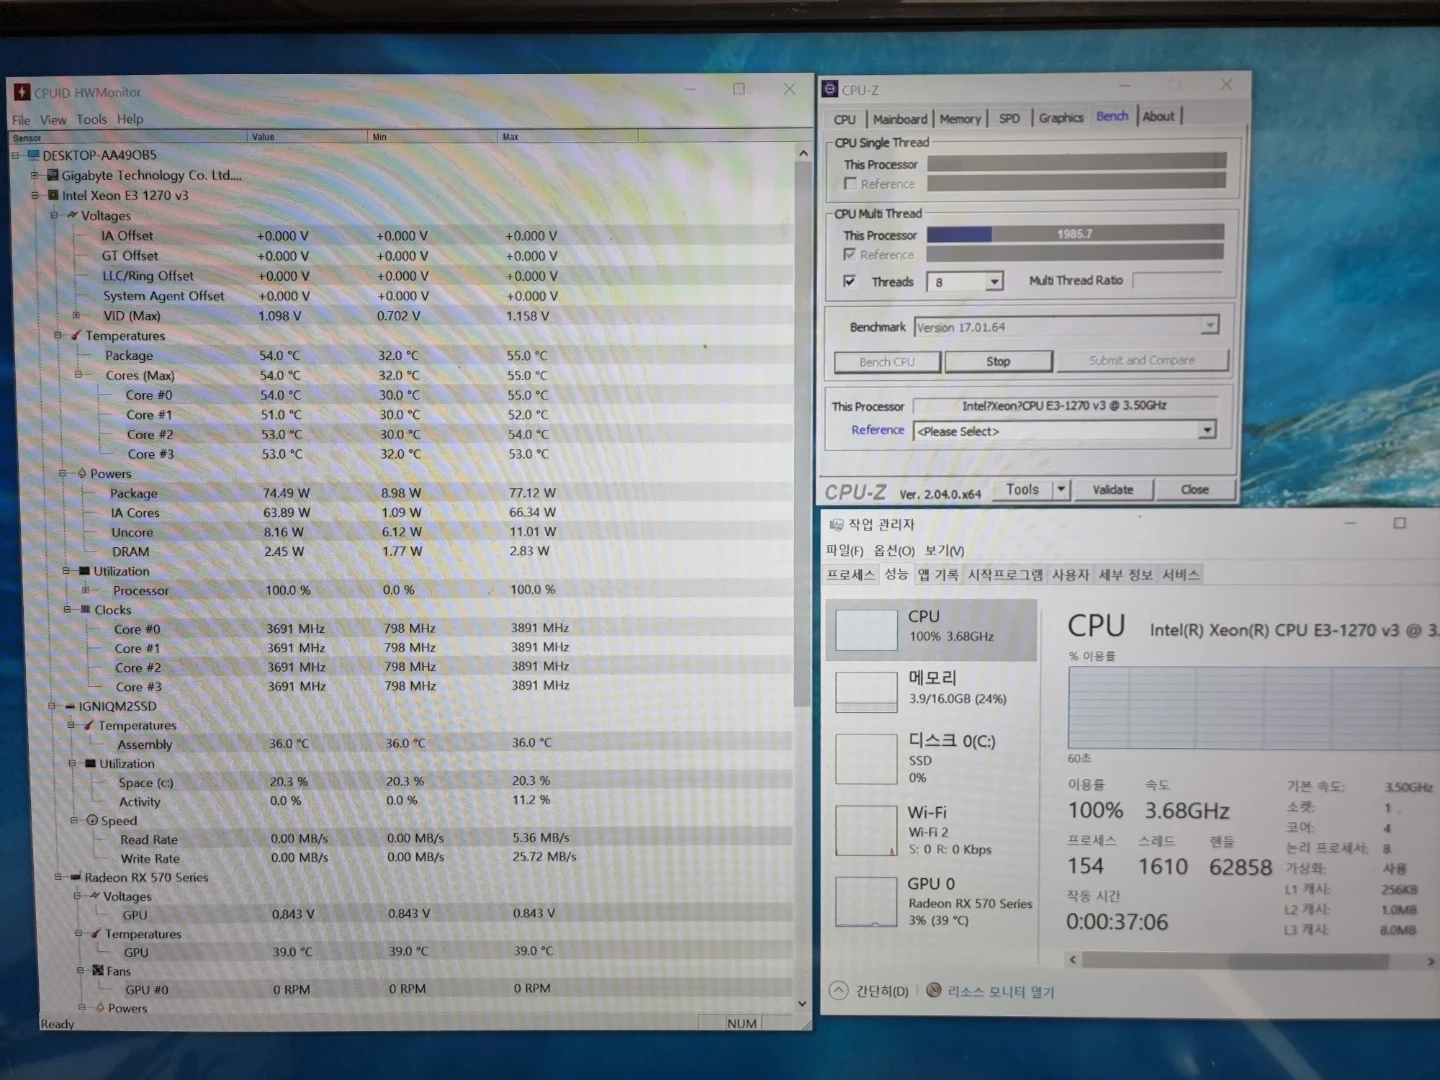Open the Benchmark Version 17.01.64 dropdown

(1208, 325)
